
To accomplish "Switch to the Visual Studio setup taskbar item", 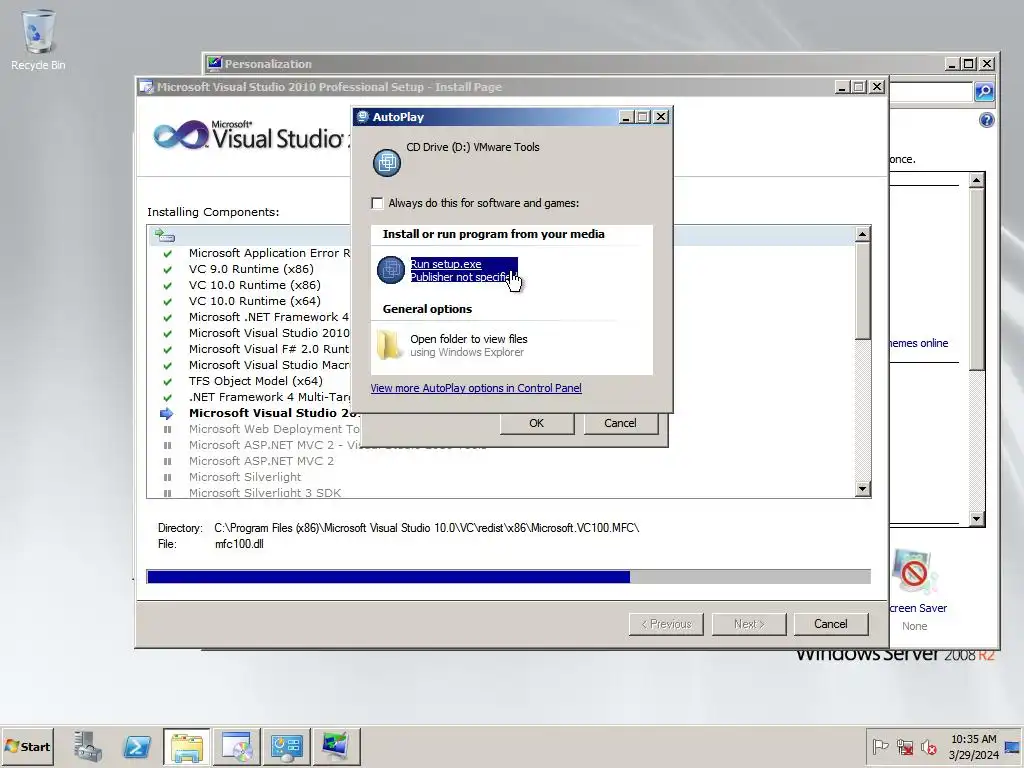I will tap(236, 746).
